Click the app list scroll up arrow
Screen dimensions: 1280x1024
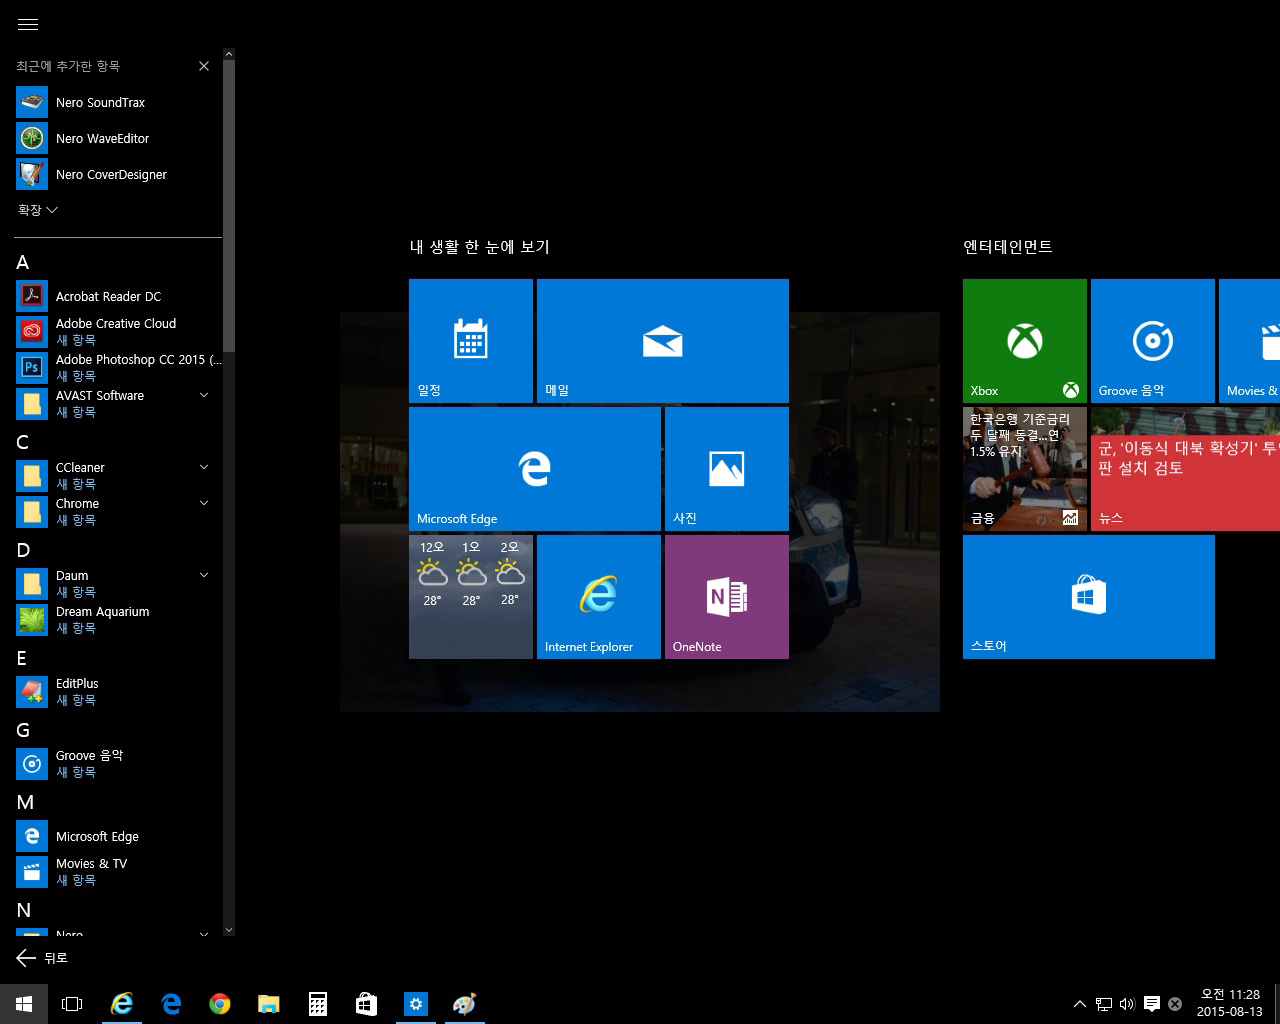pos(229,54)
